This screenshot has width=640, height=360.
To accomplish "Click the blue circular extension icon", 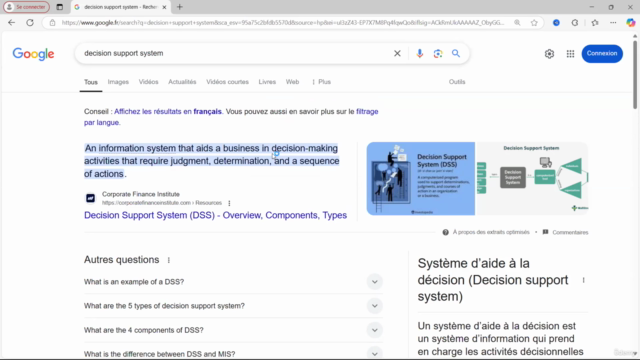I will click(x=556, y=23).
